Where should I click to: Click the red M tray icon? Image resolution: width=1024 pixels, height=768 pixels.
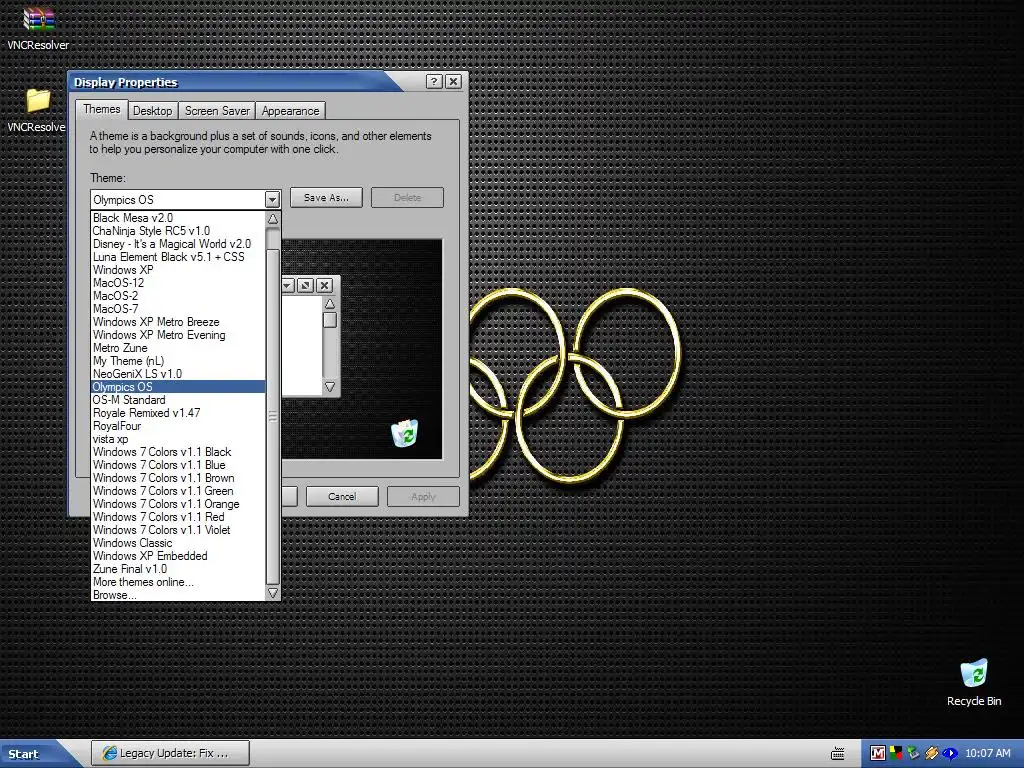pos(878,754)
